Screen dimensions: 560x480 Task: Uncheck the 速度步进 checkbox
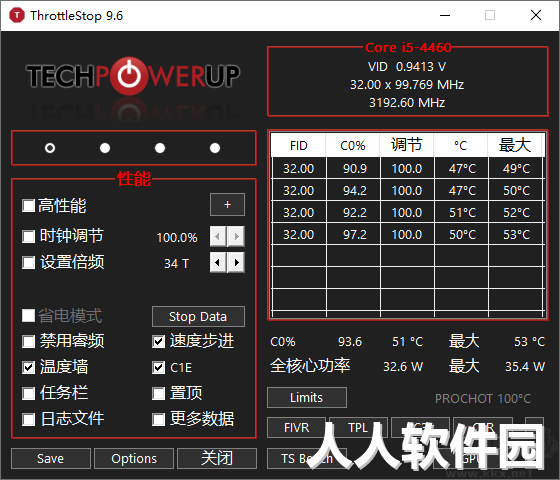[x=158, y=341]
